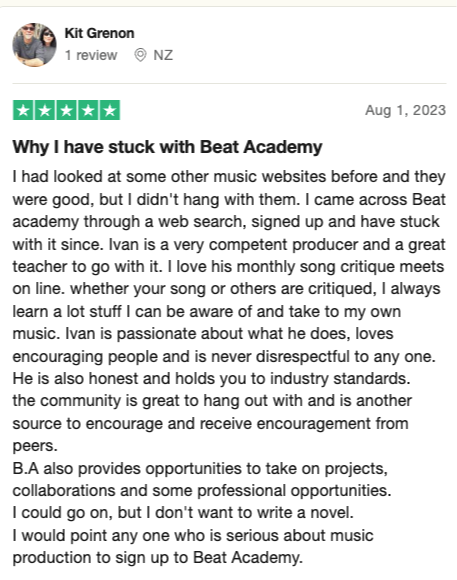
Task: Click the divider line below reviewer info
Action: click(229, 84)
